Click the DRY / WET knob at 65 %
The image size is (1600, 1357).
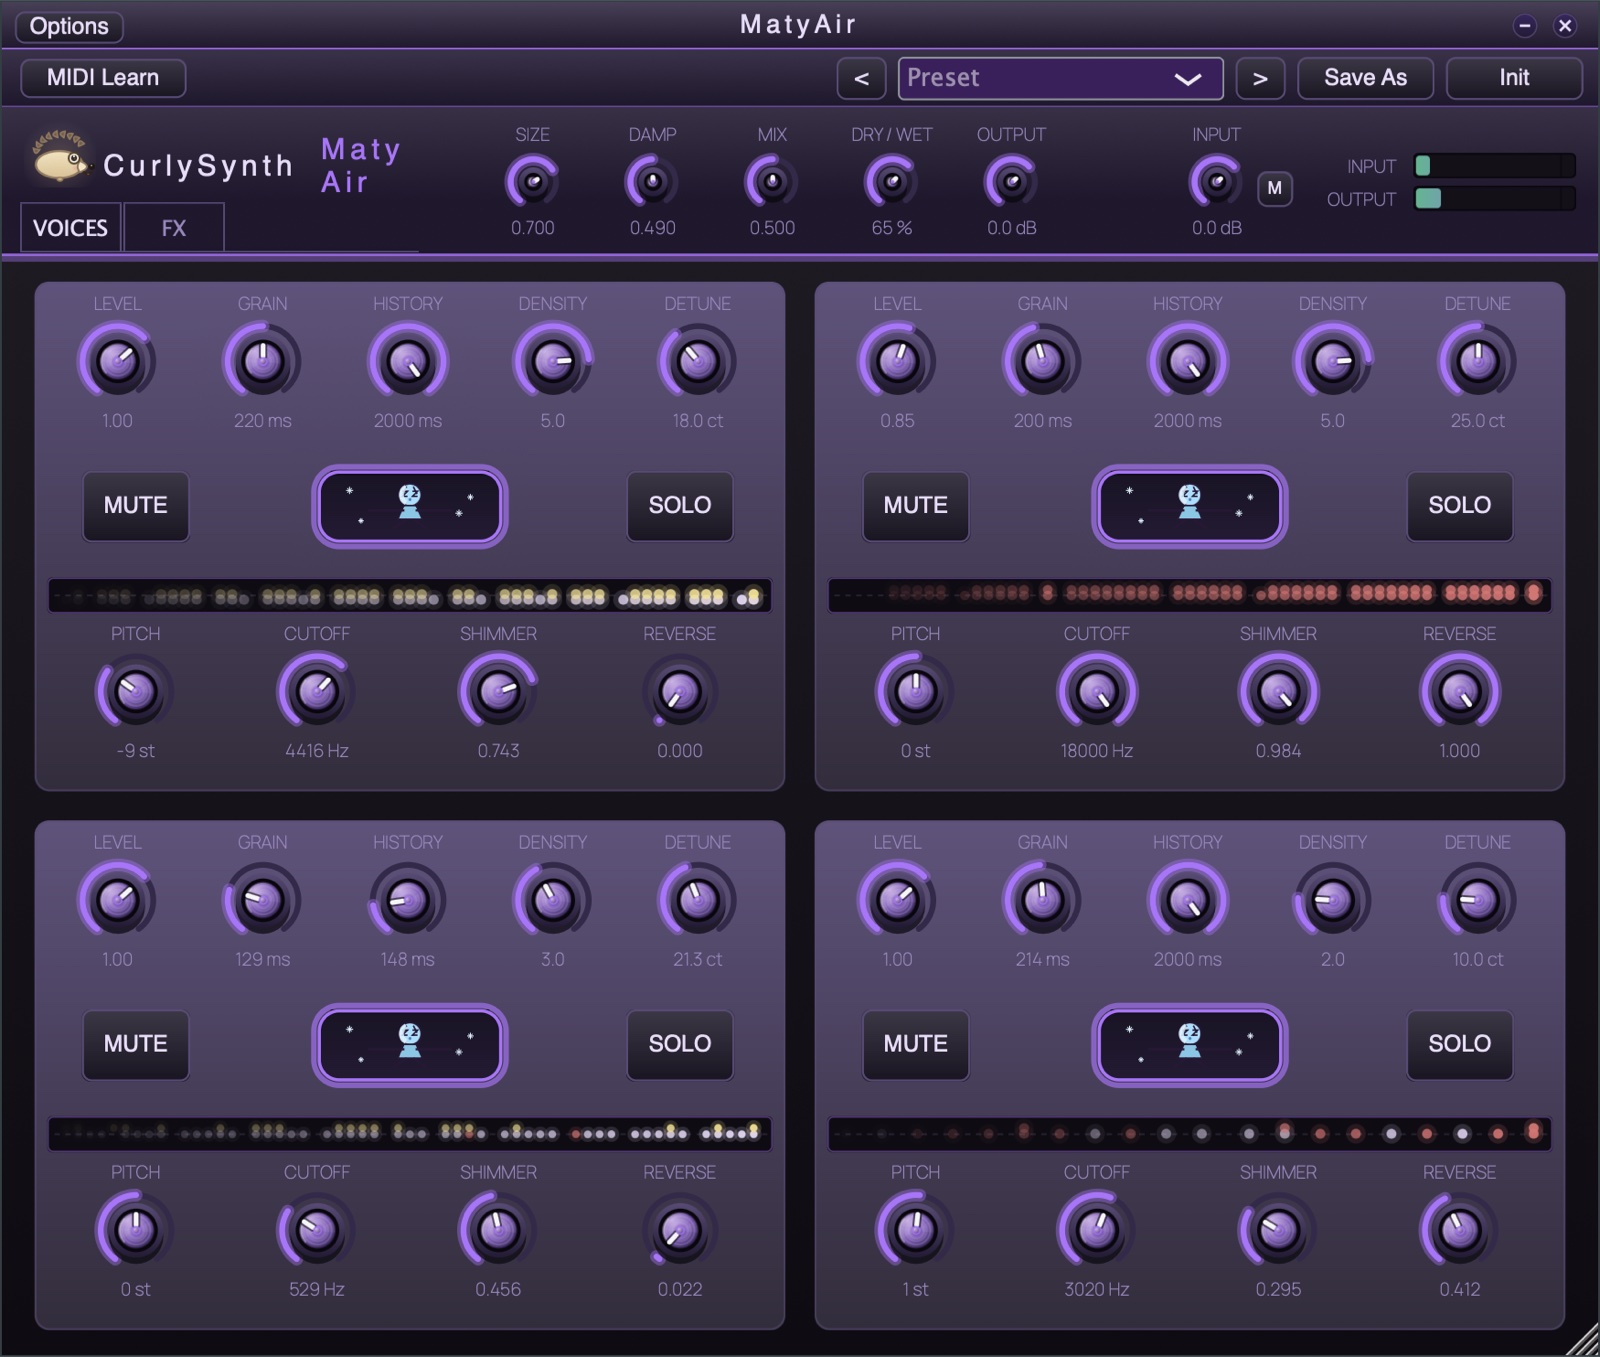pos(891,182)
